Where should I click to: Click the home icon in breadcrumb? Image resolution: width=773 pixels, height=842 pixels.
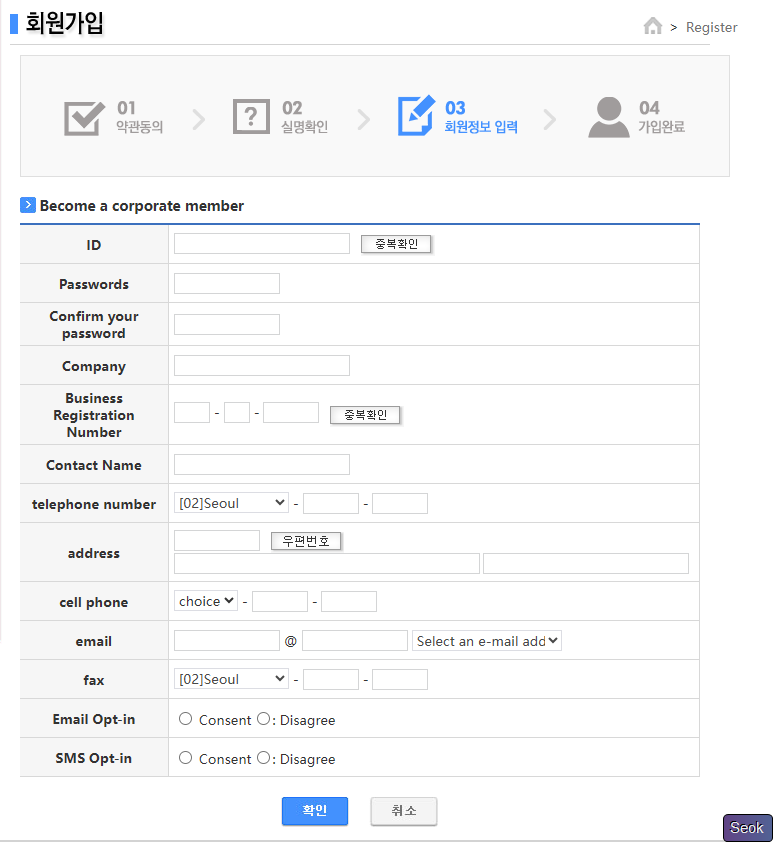click(653, 26)
